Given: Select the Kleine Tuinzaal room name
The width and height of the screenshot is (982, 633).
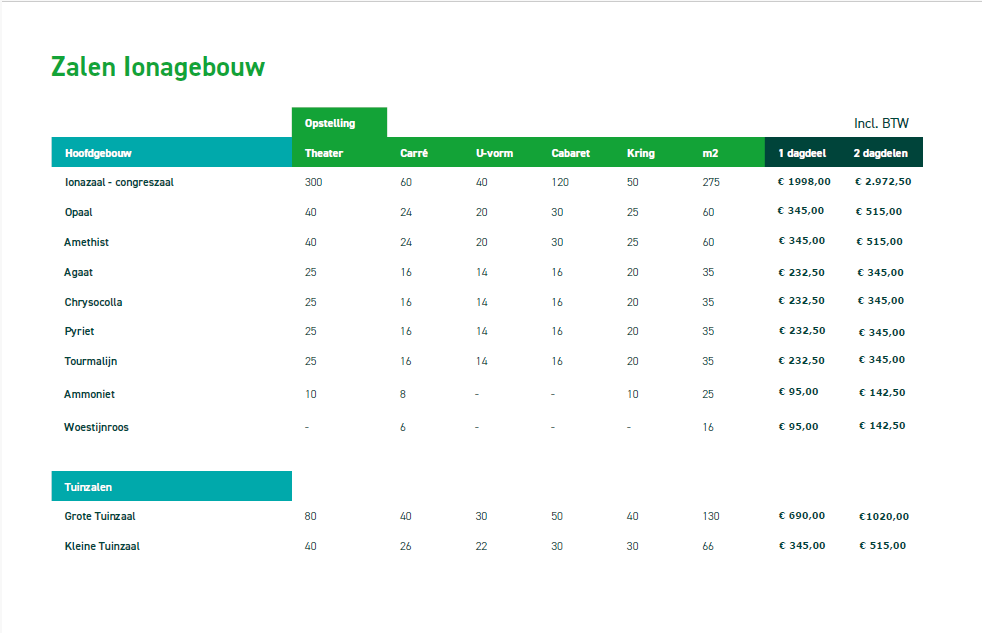Looking at the screenshot, I should [x=102, y=546].
